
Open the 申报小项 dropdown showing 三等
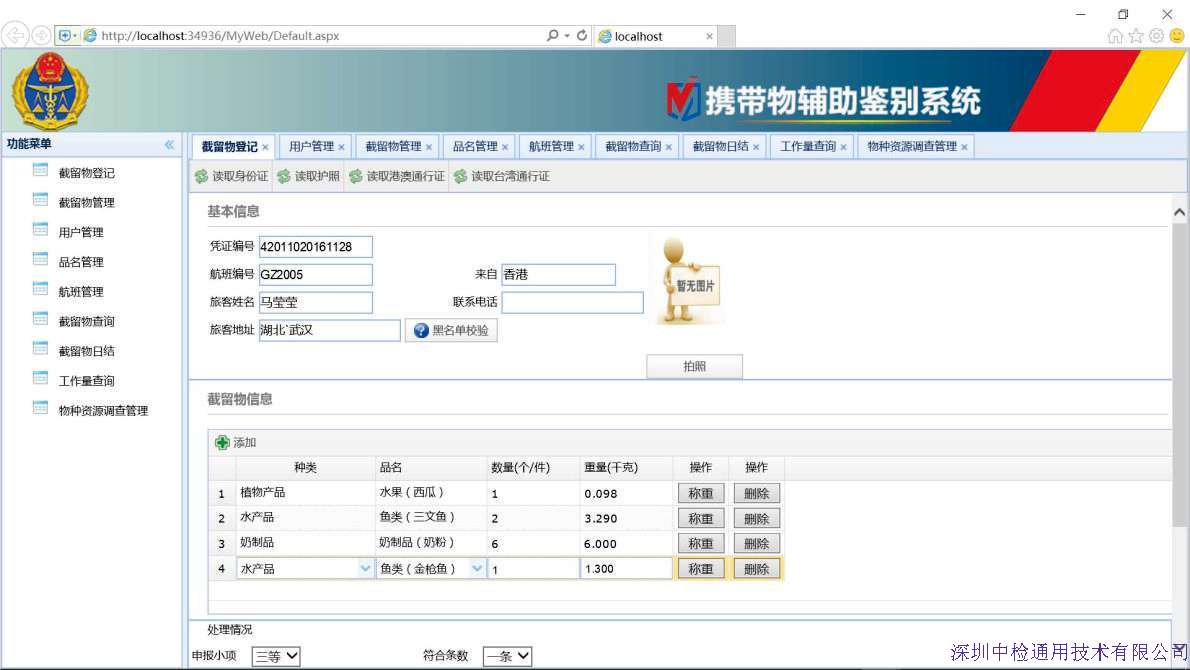275,656
